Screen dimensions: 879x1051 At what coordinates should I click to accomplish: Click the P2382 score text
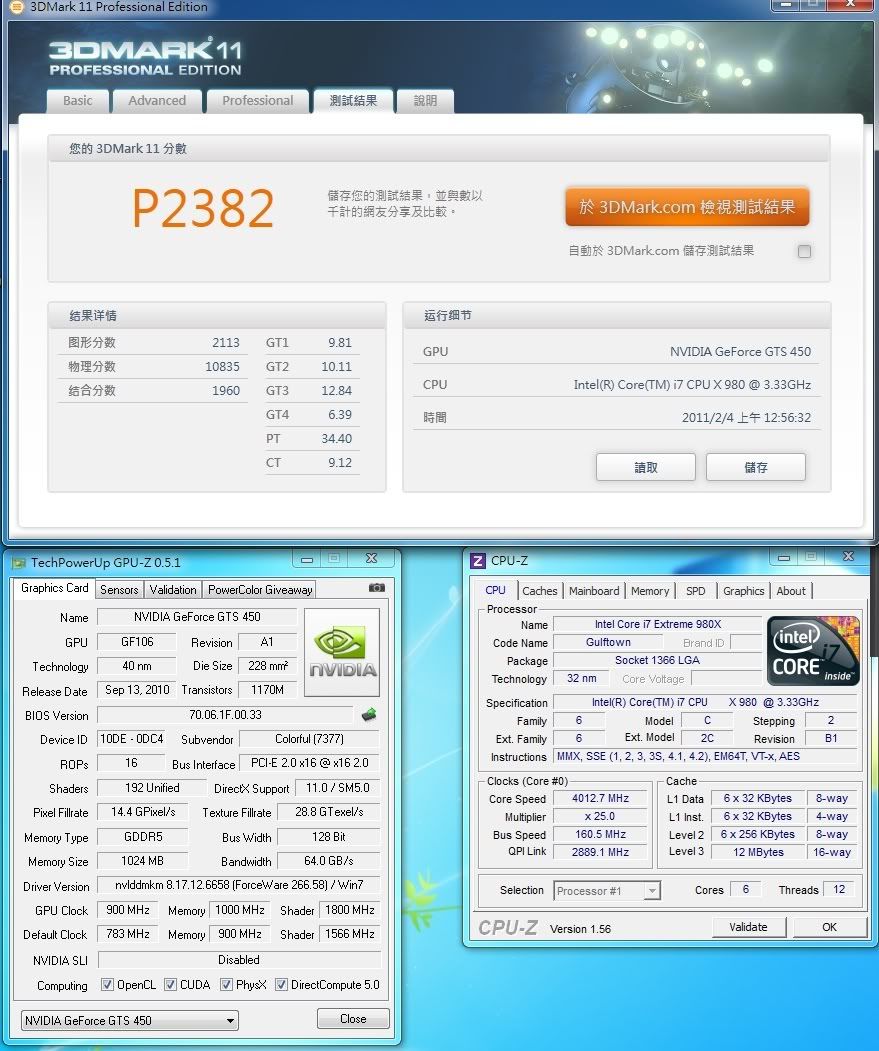click(203, 208)
